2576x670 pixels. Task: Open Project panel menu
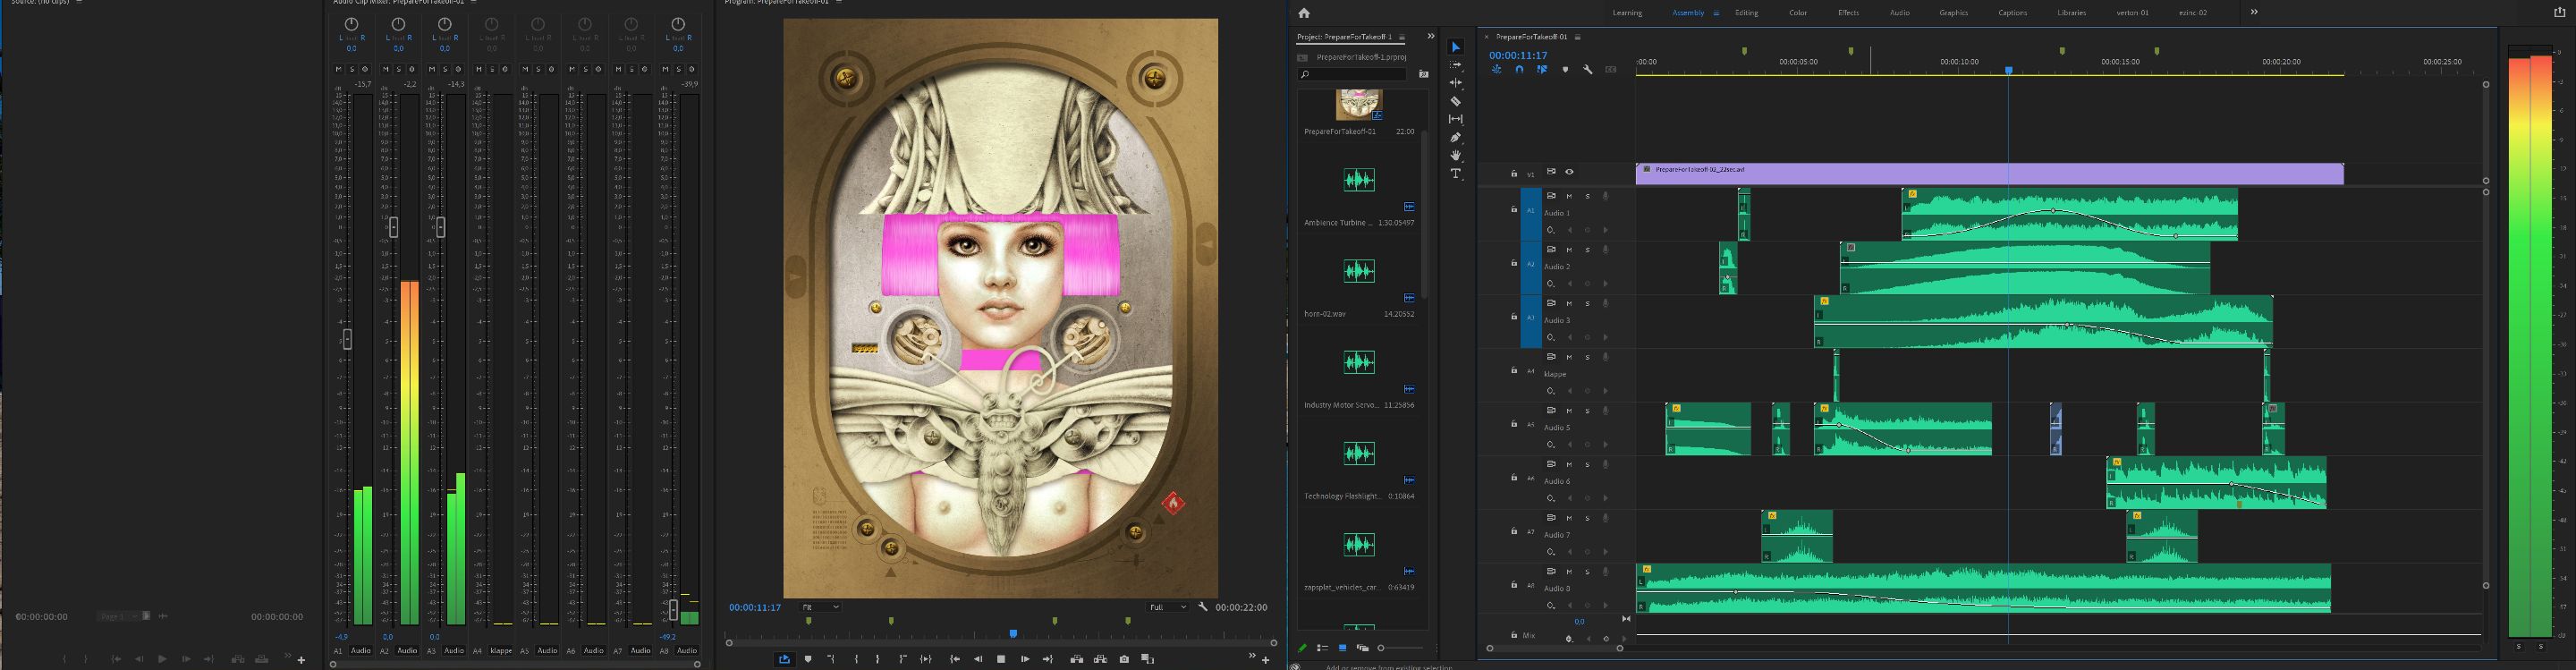pyautogui.click(x=1402, y=37)
